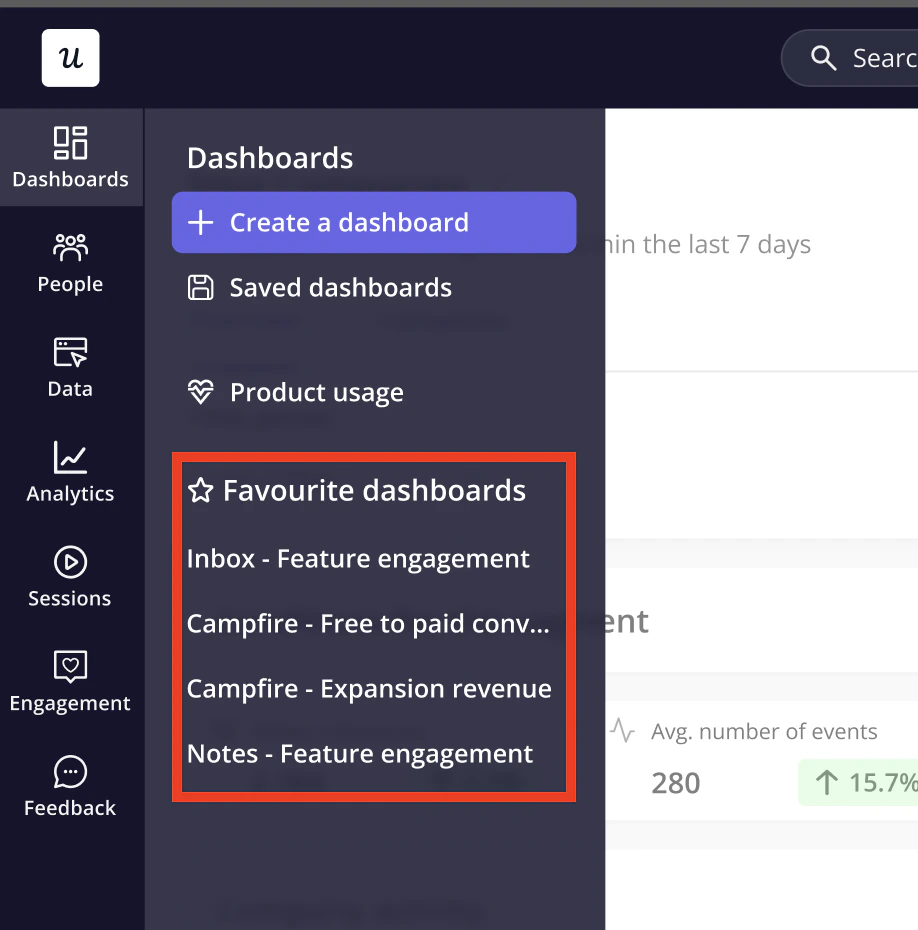
Task: Click the Product usage heart icon
Action: [x=200, y=392]
